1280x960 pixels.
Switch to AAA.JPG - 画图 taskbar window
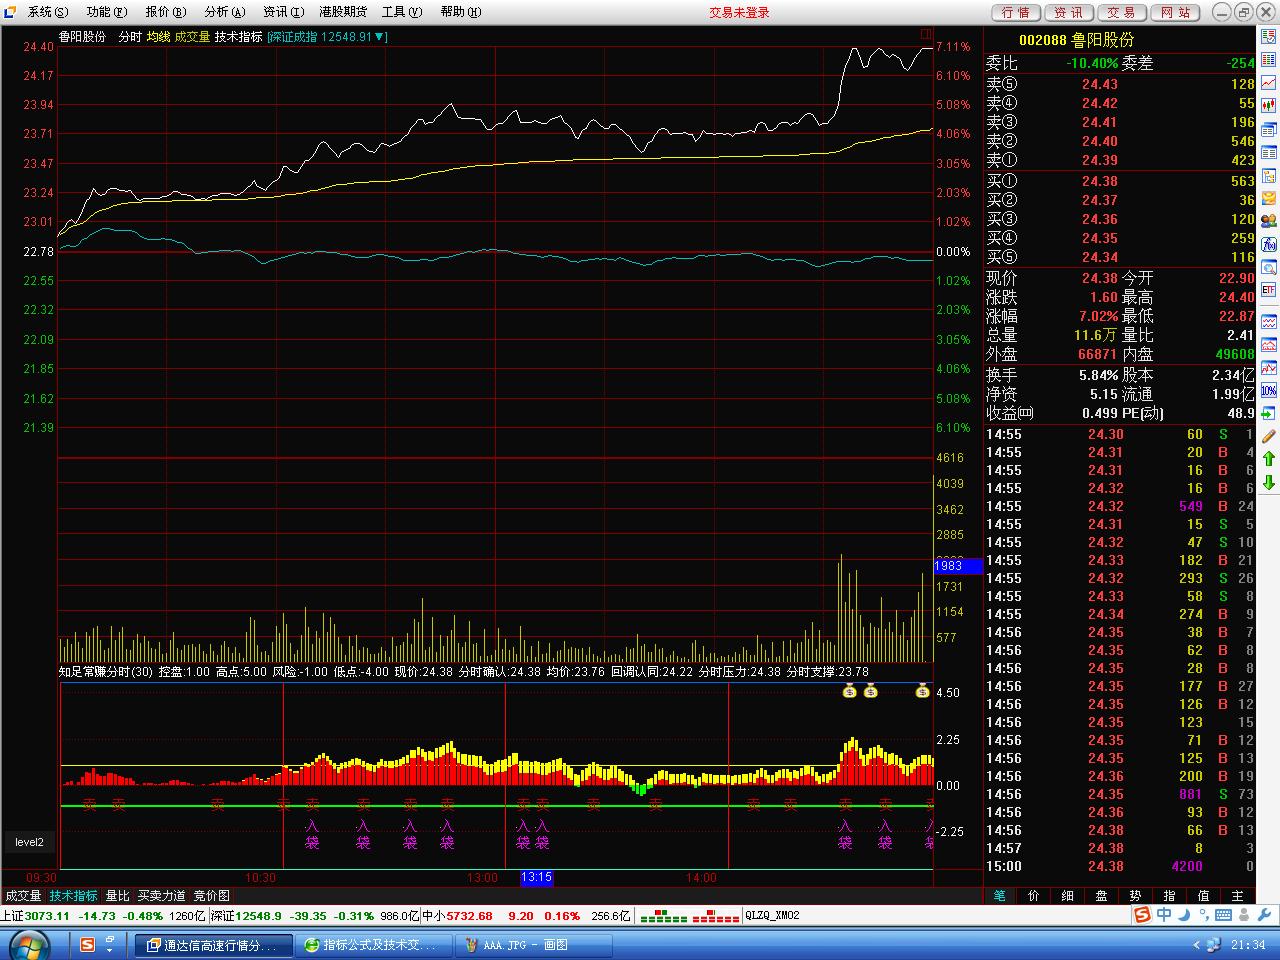pyautogui.click(x=533, y=945)
